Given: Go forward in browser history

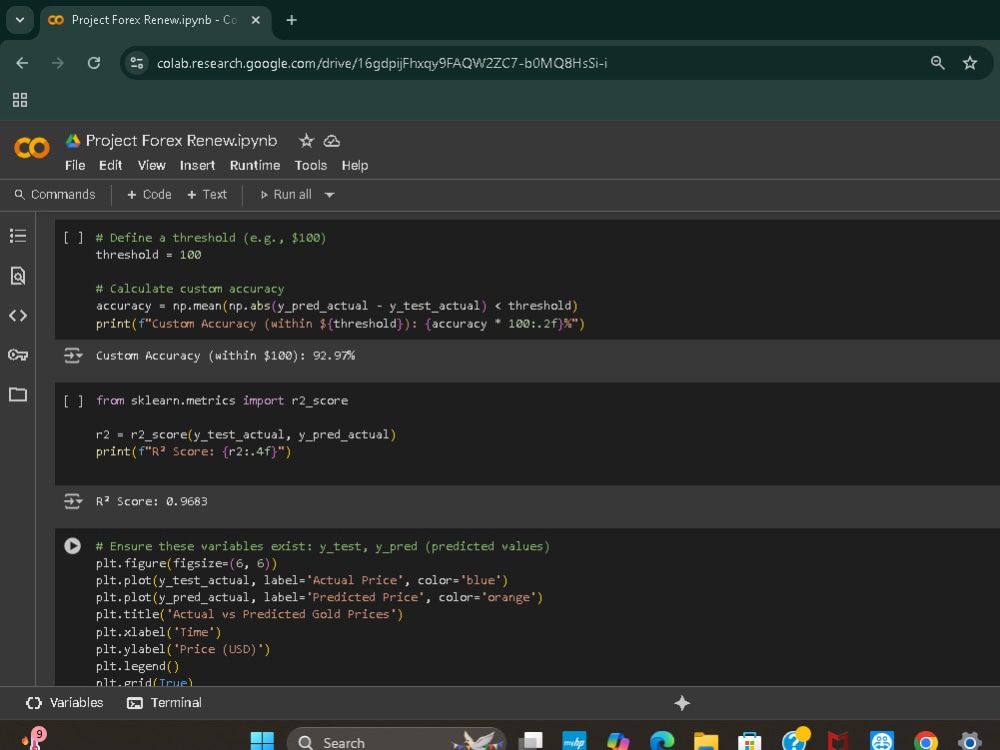Looking at the screenshot, I should (x=58, y=63).
